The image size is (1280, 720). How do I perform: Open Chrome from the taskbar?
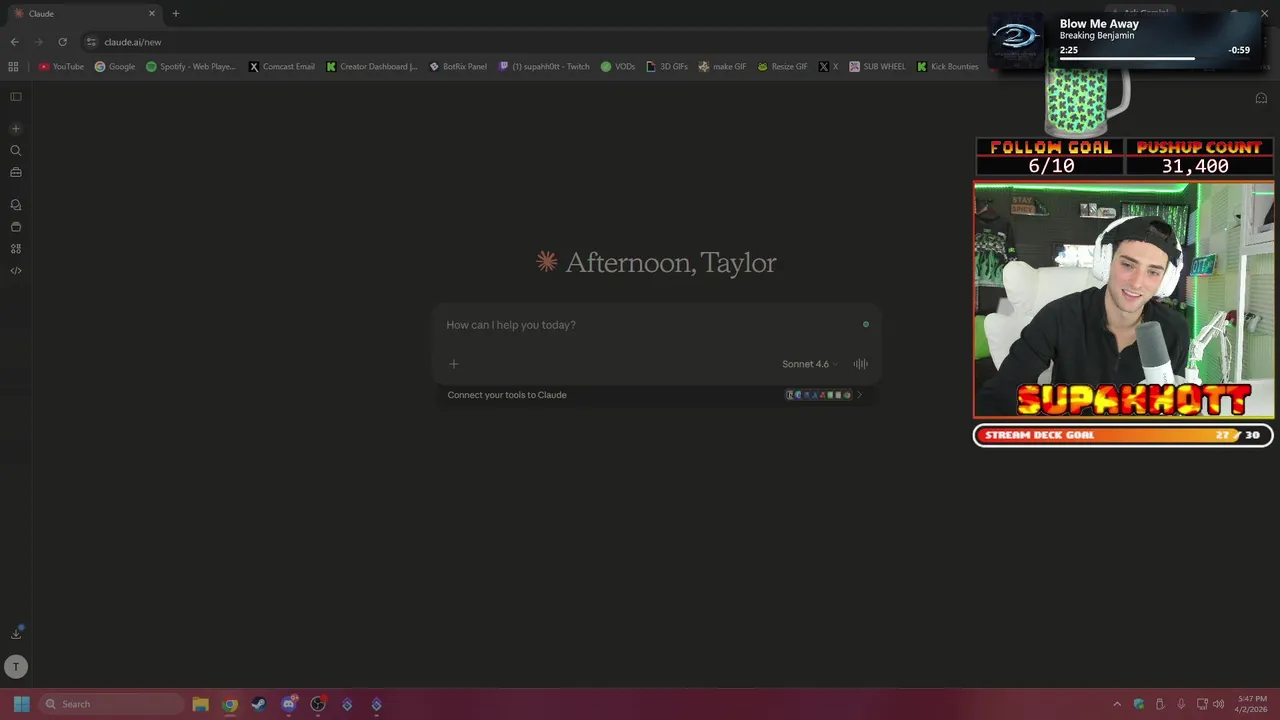point(230,704)
